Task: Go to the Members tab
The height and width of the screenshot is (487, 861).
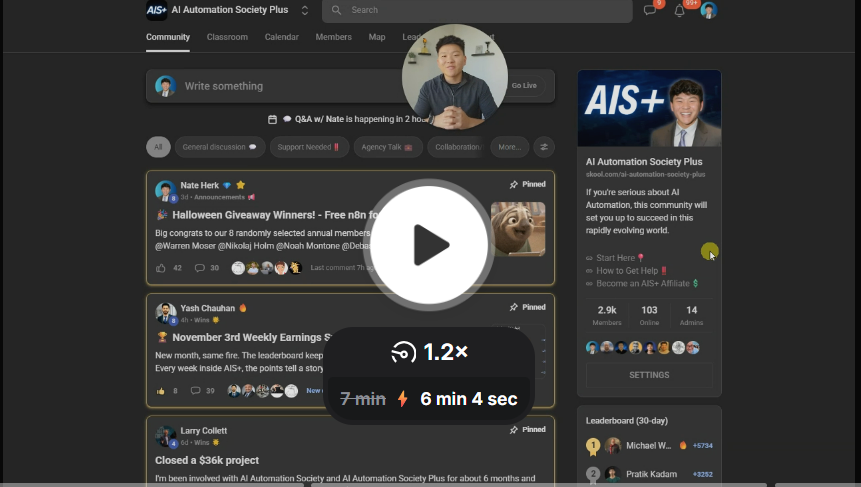Action: click(x=333, y=37)
